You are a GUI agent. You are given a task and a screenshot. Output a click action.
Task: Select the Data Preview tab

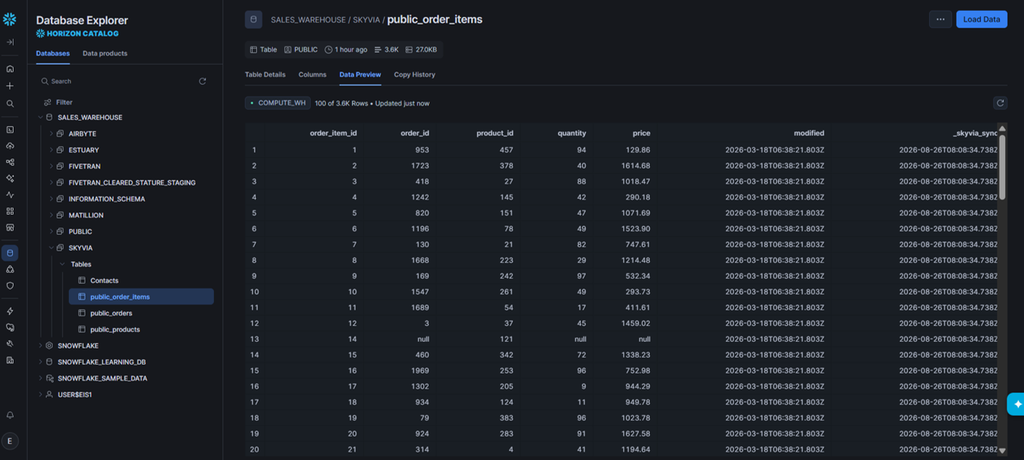(x=360, y=74)
